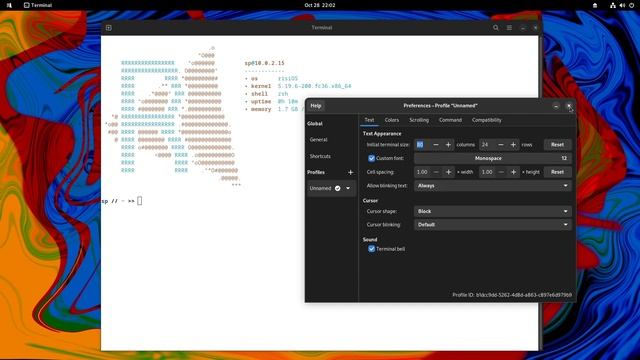Open the hamburger menu in Terminal header
Viewport: 640px width, 360px height.
click(x=509, y=28)
